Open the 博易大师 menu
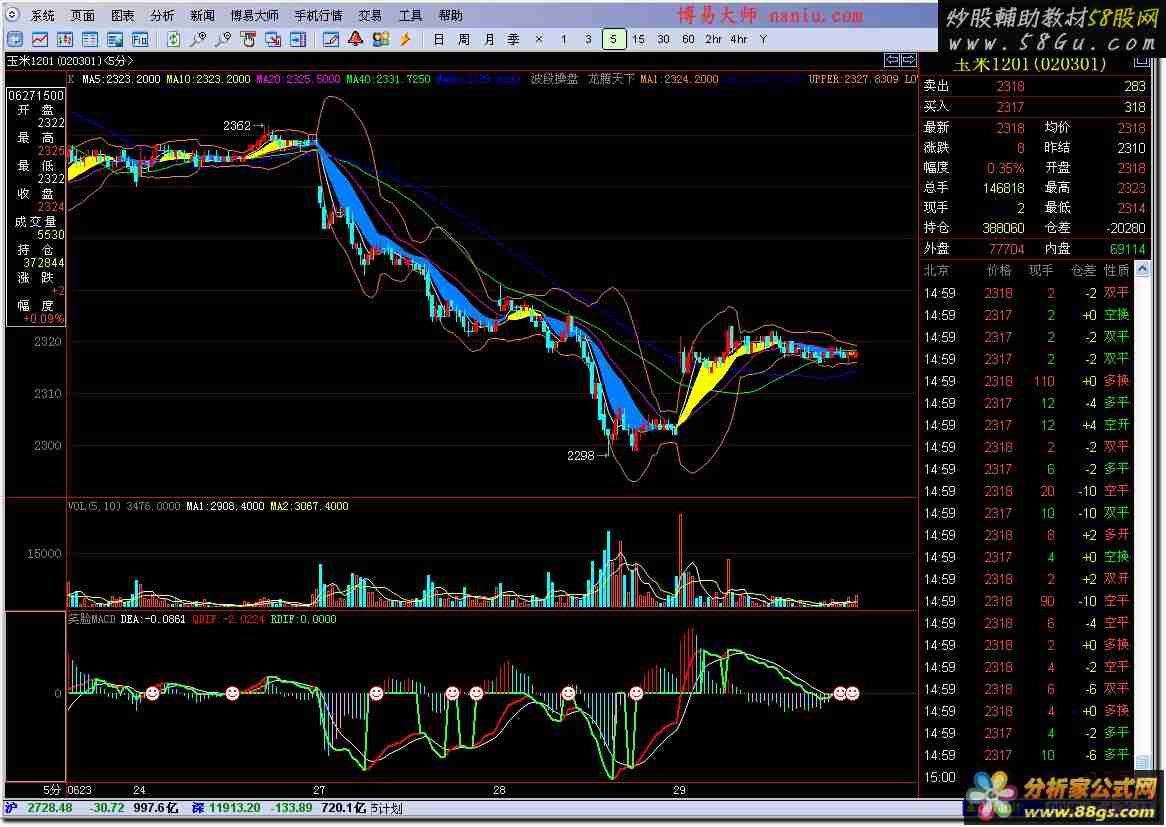The width and height of the screenshot is (1166, 827). click(x=254, y=16)
